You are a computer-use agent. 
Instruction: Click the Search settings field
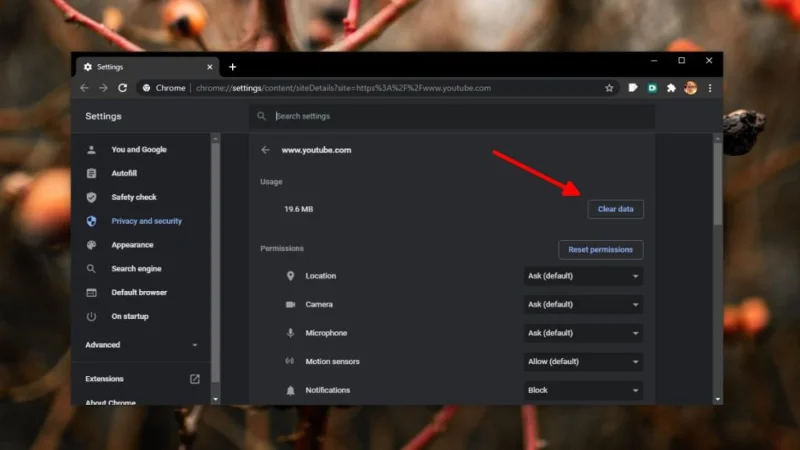pyautogui.click(x=452, y=116)
